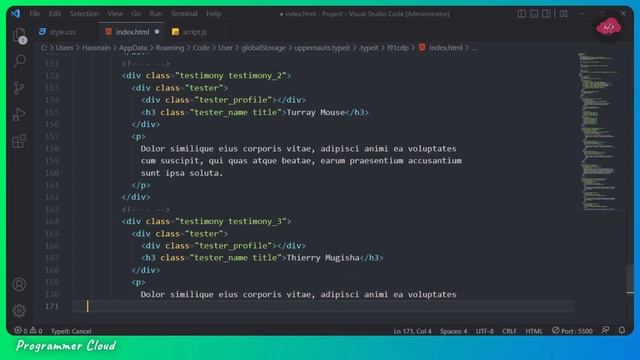The width and height of the screenshot is (640, 360).
Task: Click Users in the breadcrumb path
Action: click(x=64, y=48)
